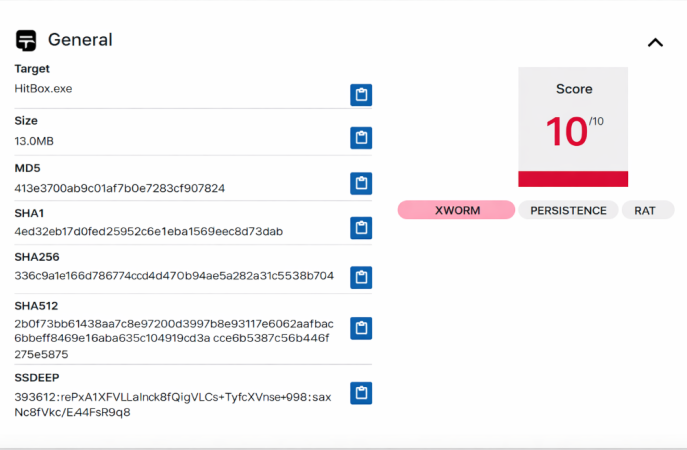Screen dimensions: 687x450
Task: Collapse the General section
Action: (655, 42)
